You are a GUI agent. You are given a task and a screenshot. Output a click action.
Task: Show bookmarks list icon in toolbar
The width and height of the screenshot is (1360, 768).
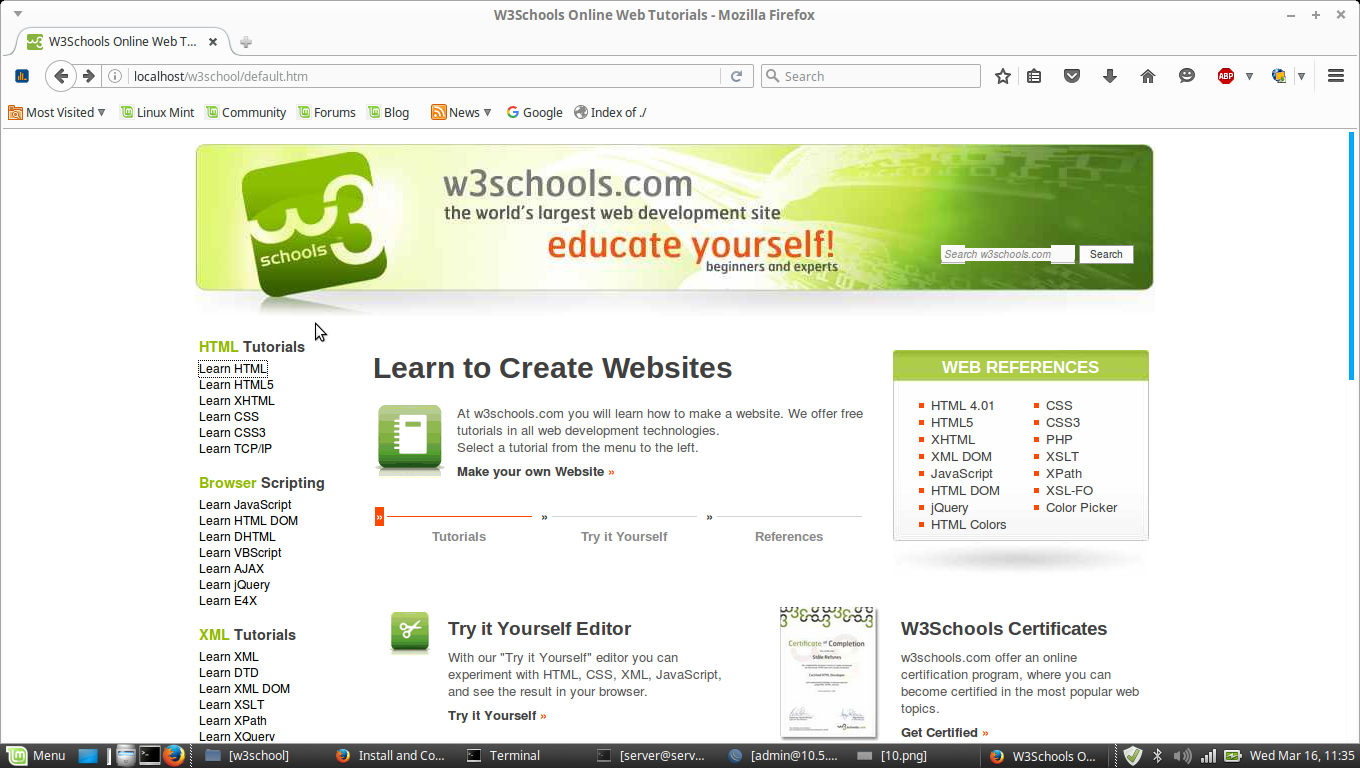(x=1034, y=76)
